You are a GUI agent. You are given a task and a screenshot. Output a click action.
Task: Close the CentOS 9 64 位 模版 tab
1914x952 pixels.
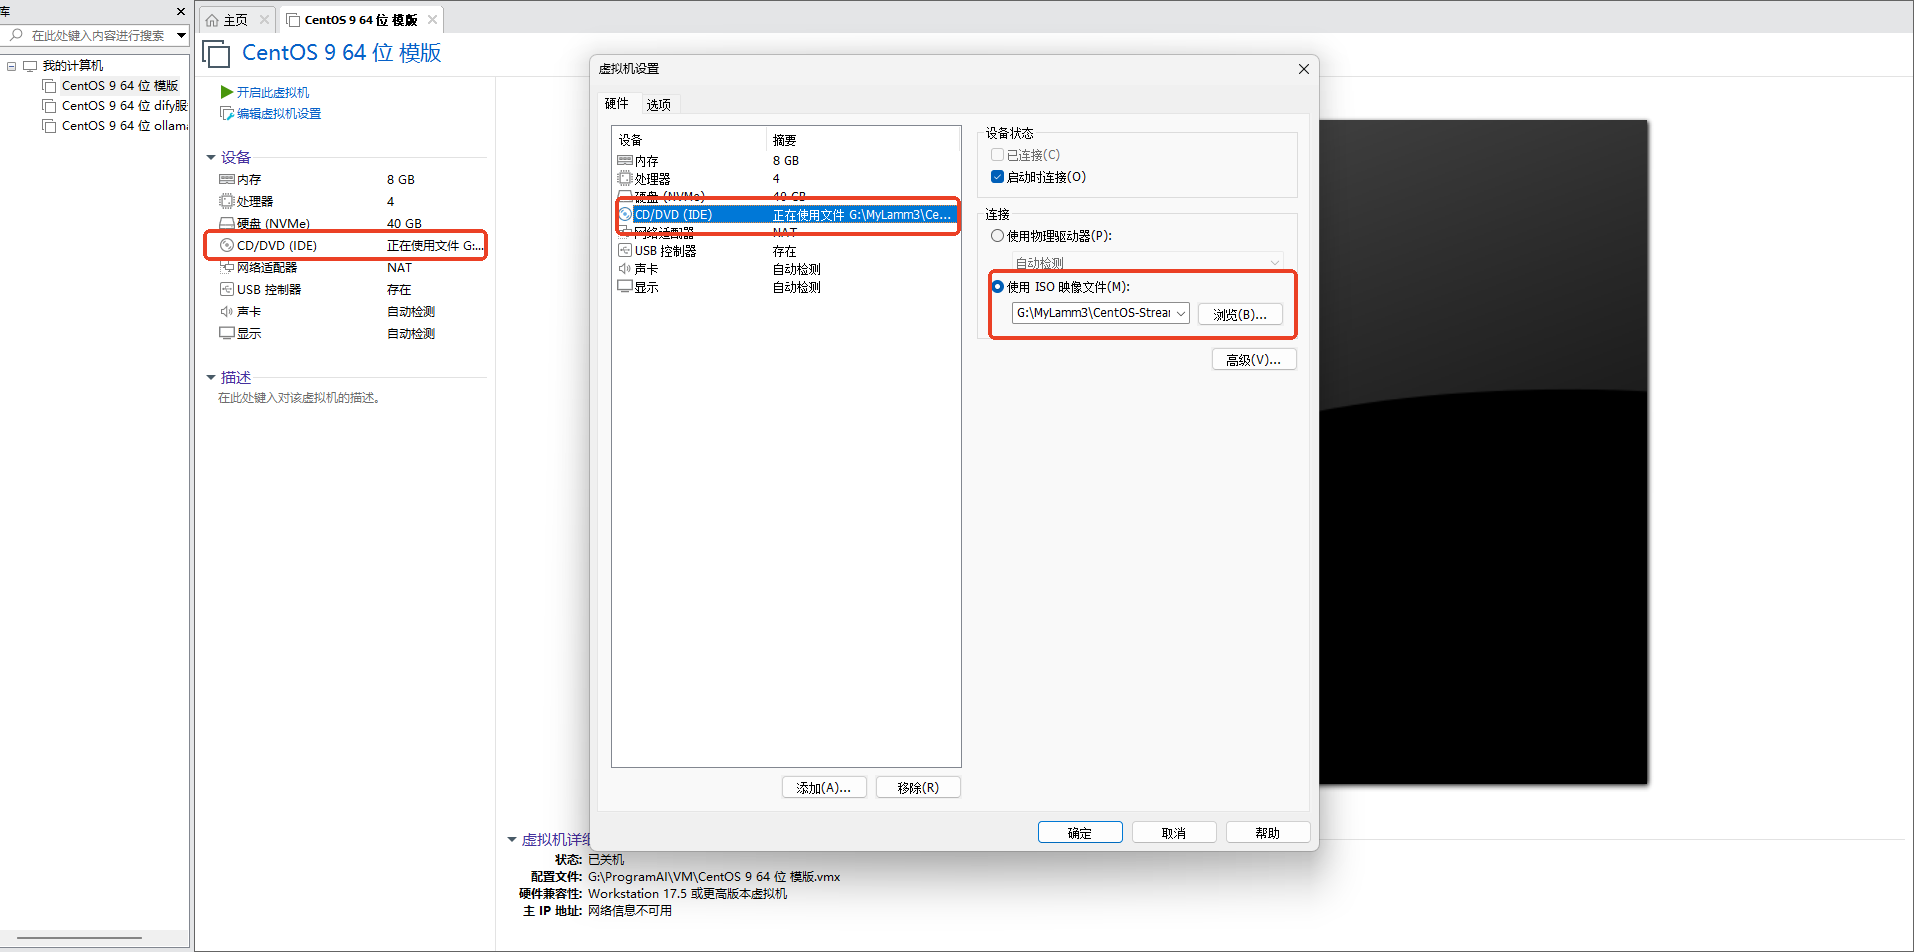point(432,20)
